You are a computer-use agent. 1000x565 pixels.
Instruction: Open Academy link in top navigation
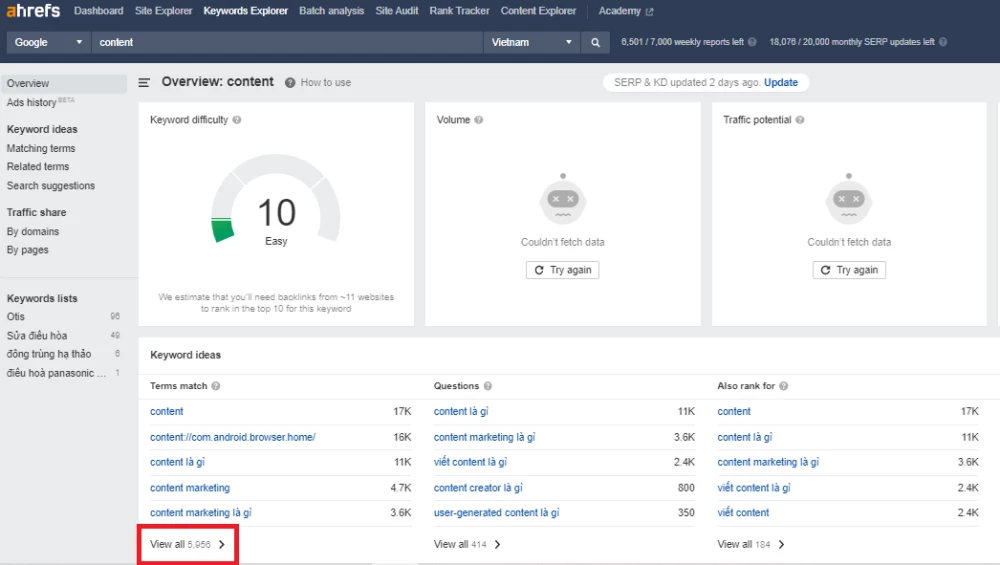(x=619, y=11)
